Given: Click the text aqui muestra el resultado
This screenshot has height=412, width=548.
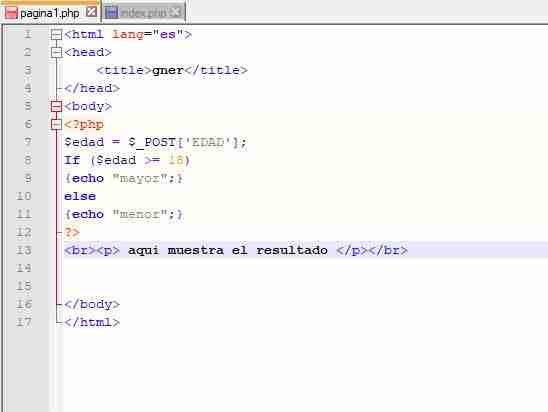Looking at the screenshot, I should click(x=228, y=250).
